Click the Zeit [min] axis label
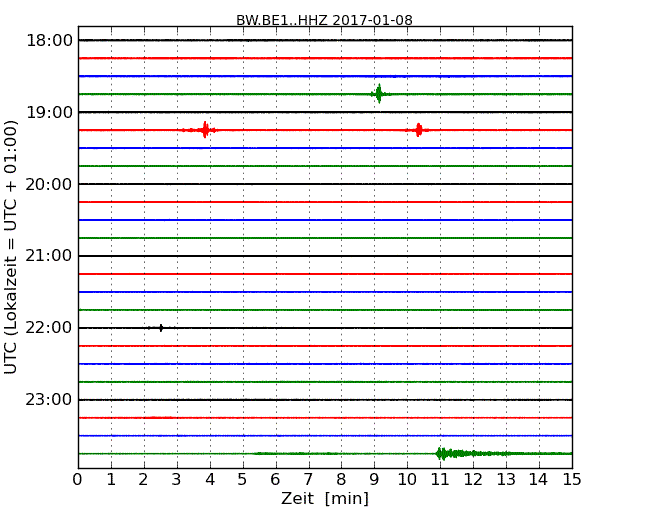 pyautogui.click(x=325, y=498)
